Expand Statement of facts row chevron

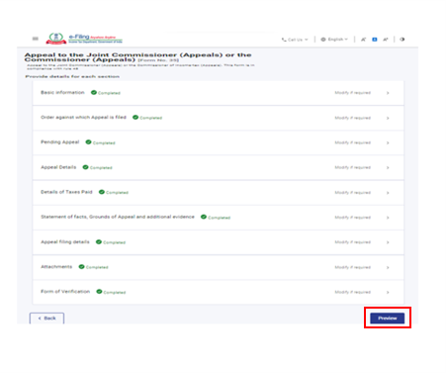coord(388,217)
